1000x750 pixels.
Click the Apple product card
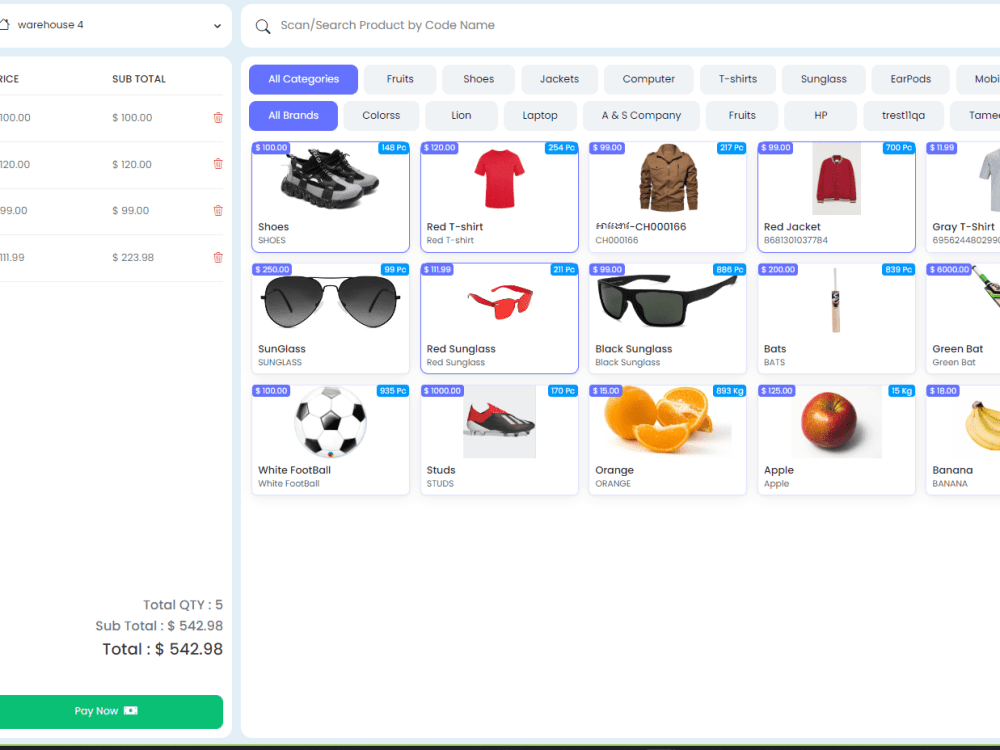(x=836, y=440)
